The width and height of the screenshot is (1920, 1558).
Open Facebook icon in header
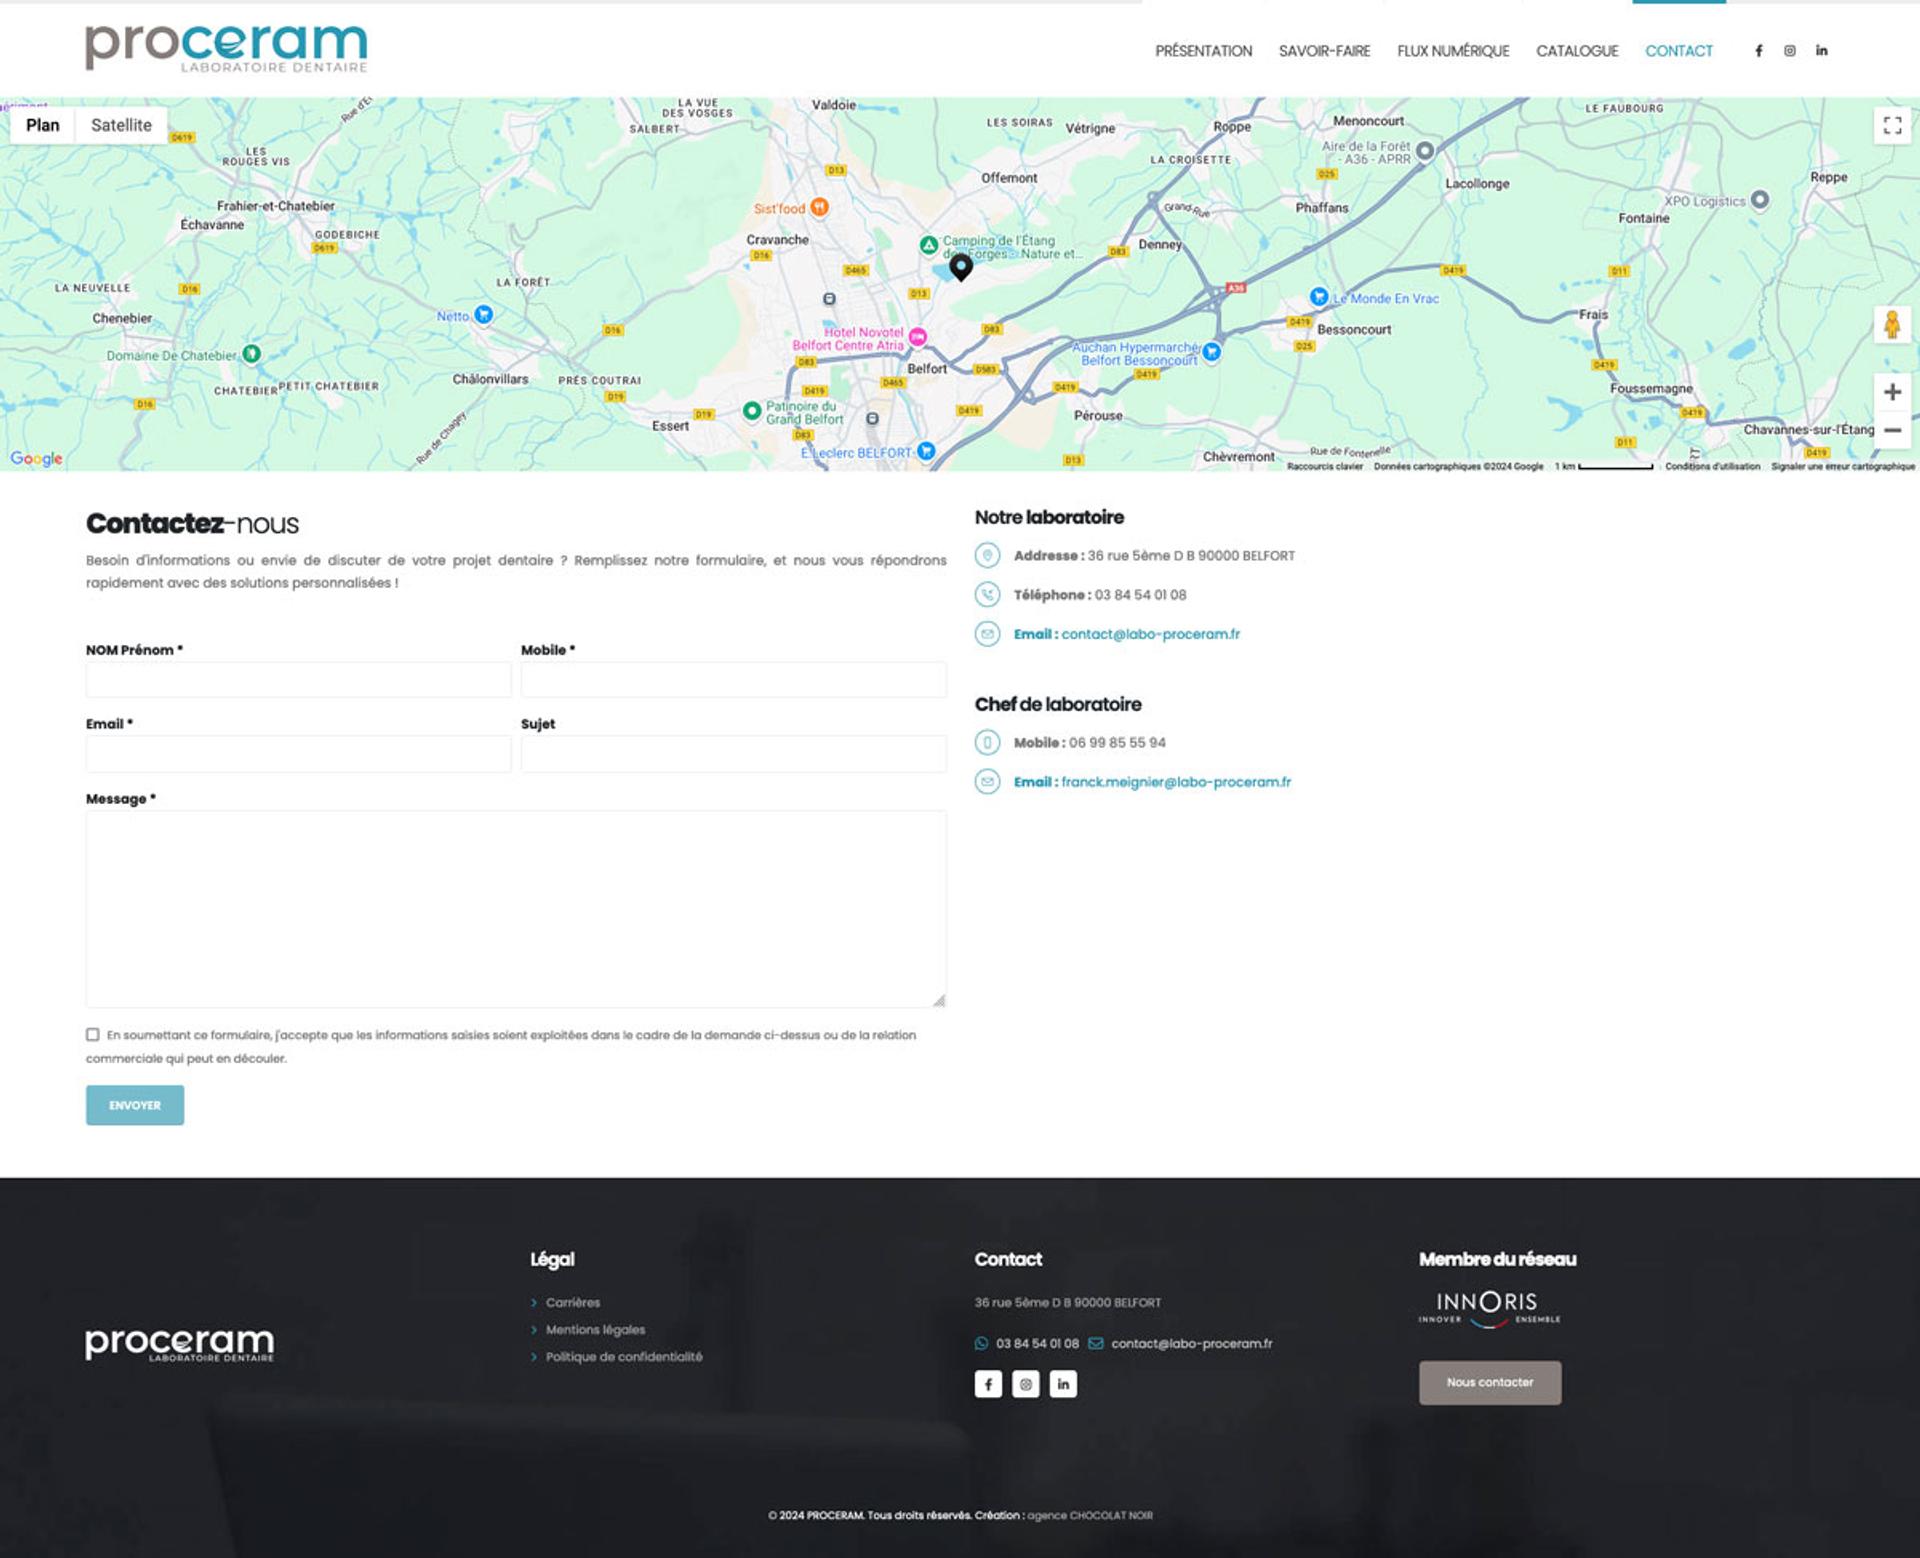(1758, 51)
